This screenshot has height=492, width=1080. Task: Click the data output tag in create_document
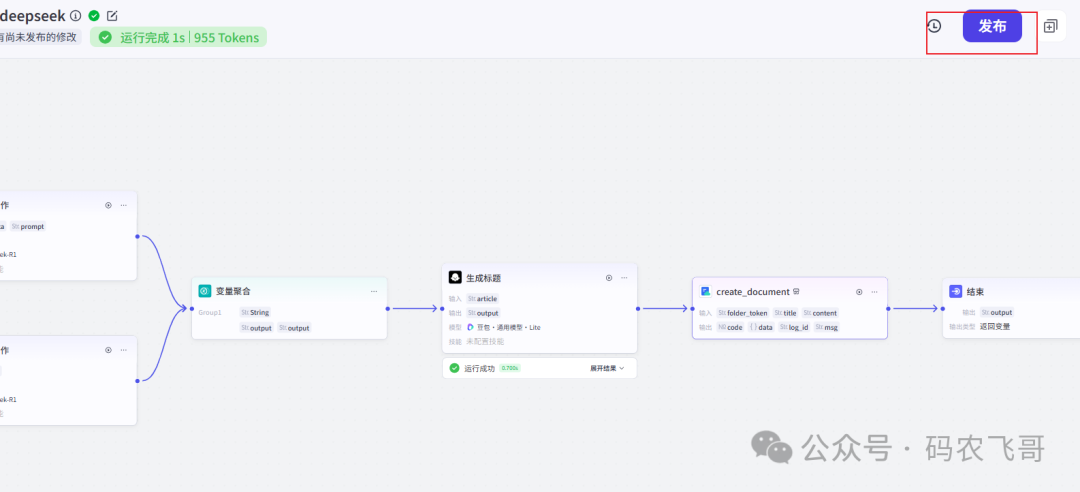pos(761,327)
